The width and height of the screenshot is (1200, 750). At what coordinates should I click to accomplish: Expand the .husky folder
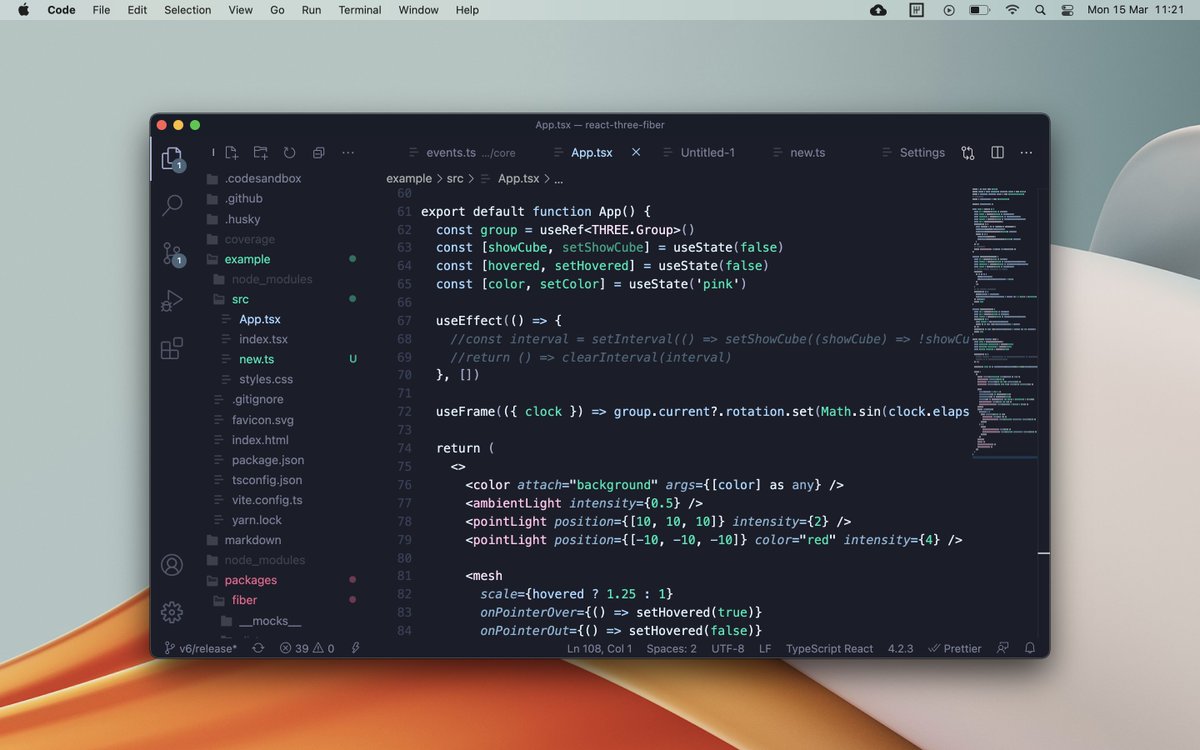242,219
